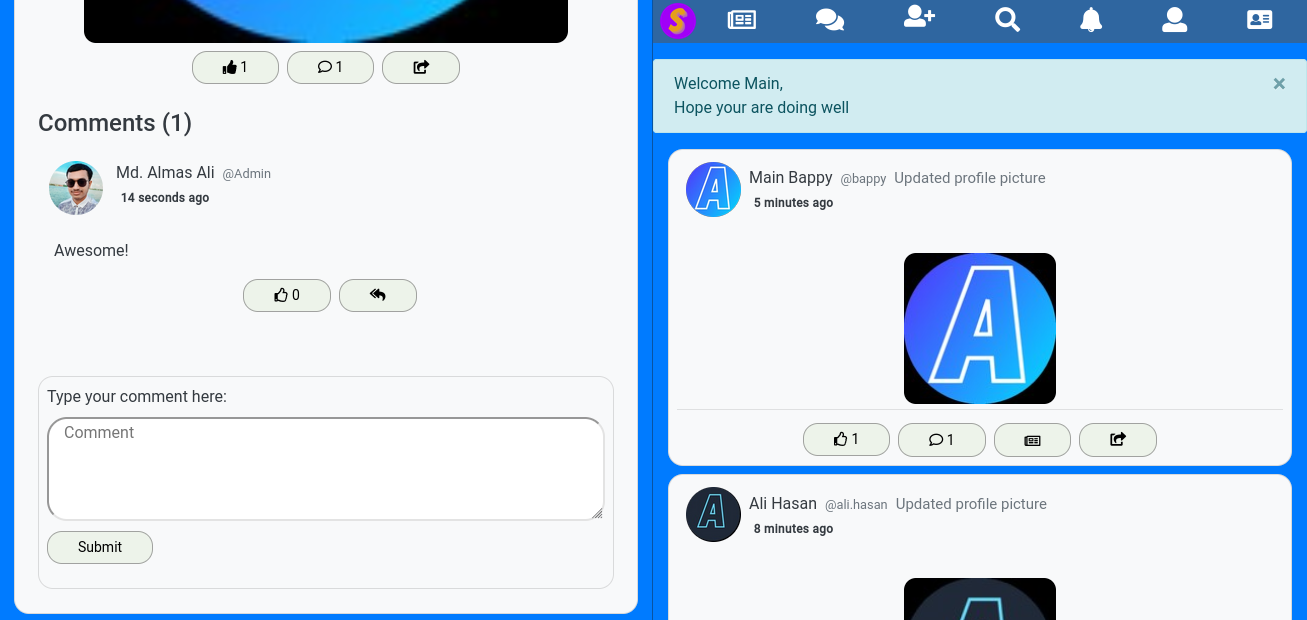Image resolution: width=1307 pixels, height=620 pixels.
Task: Click the 8 minutes ago timestamp
Action: coord(793,529)
